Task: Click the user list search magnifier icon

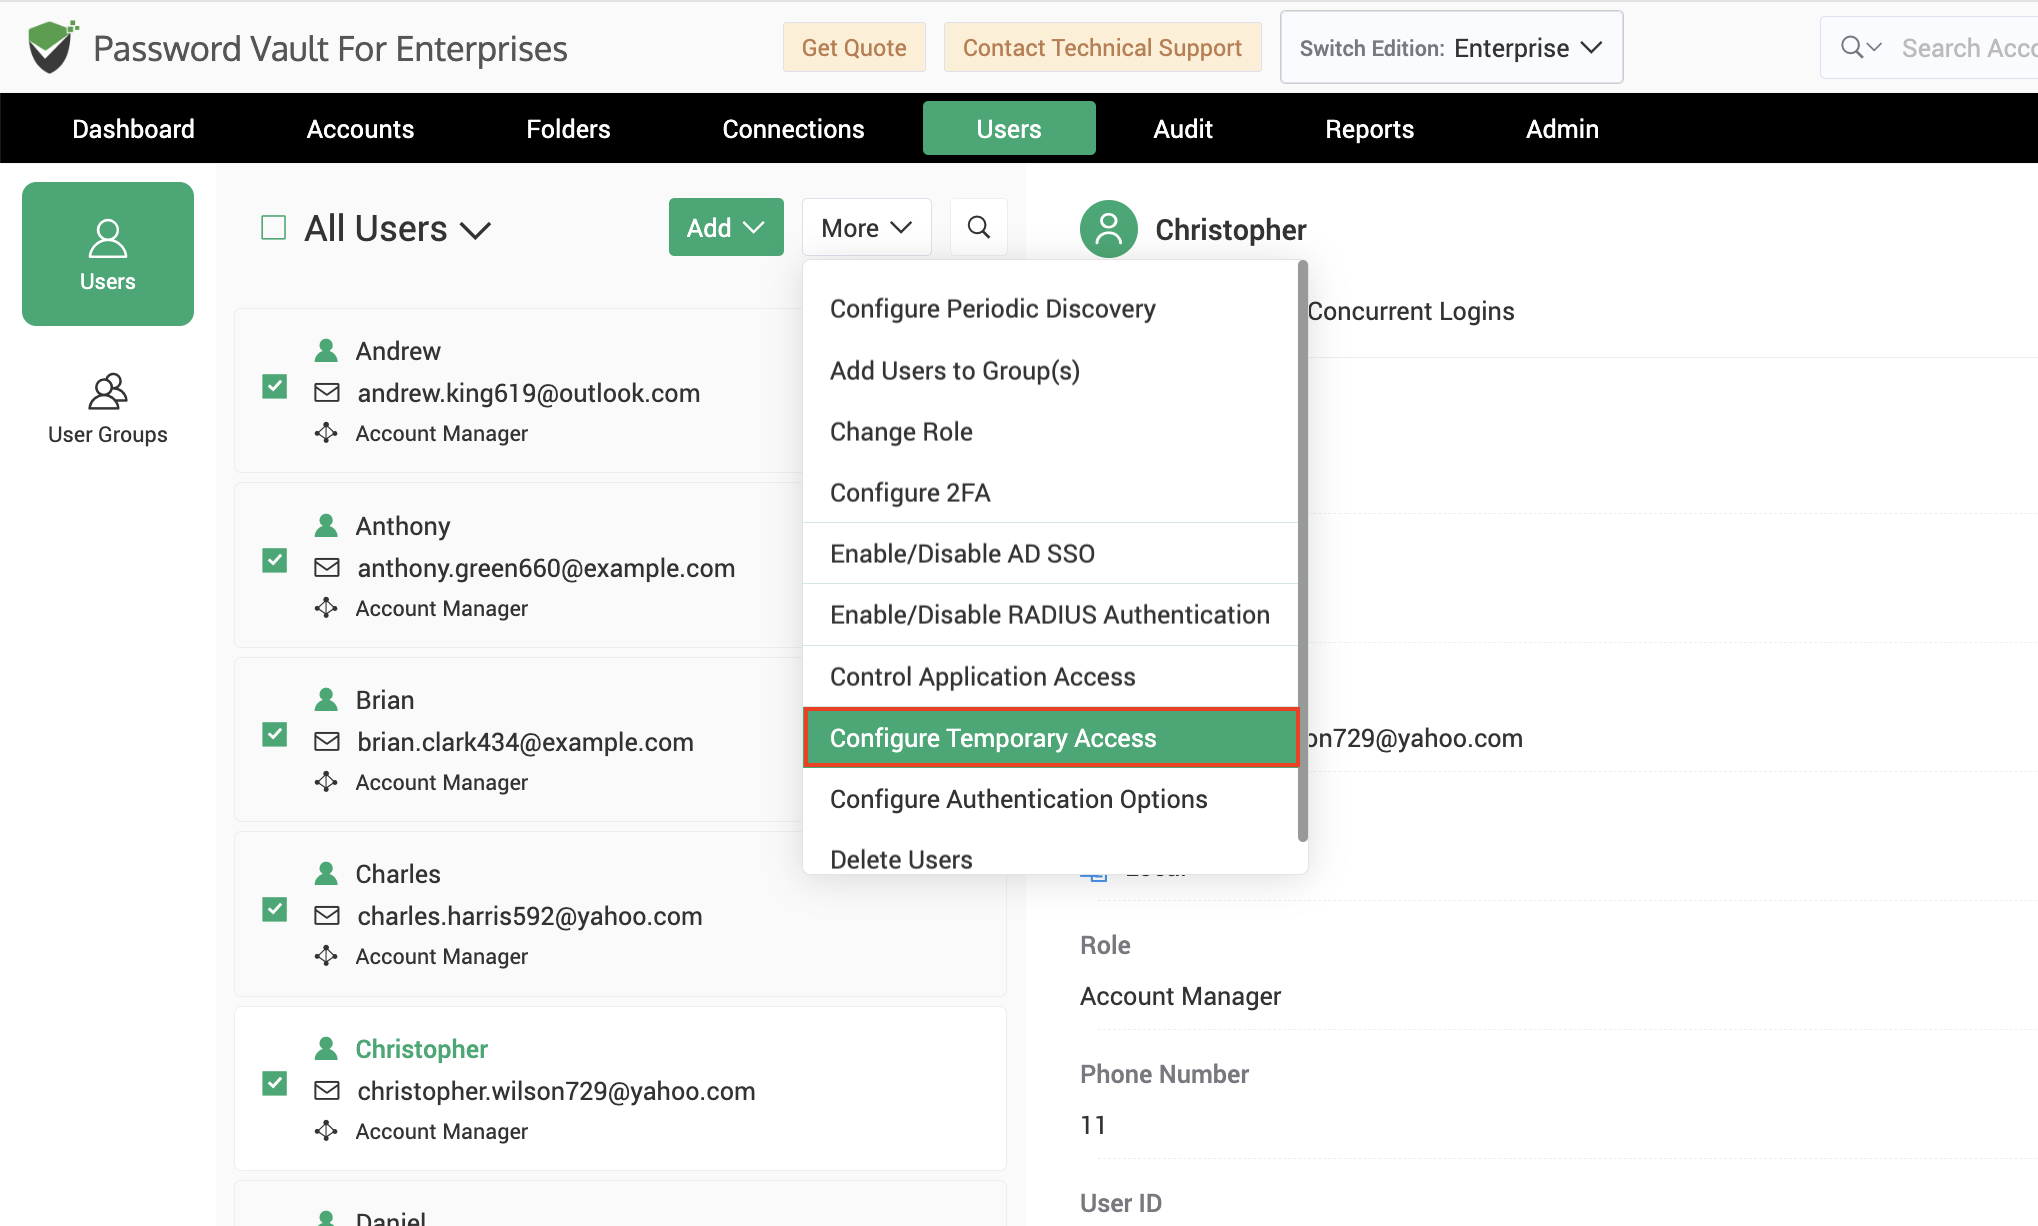Action: pyautogui.click(x=979, y=227)
